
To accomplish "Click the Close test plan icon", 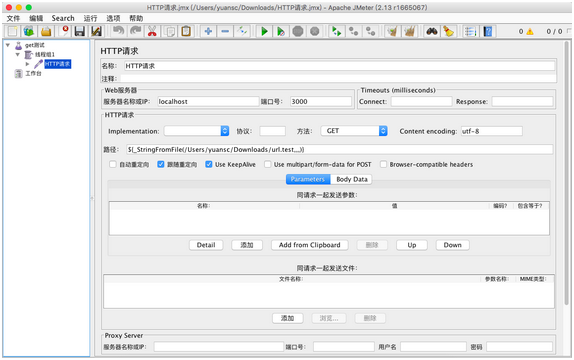I will point(64,31).
